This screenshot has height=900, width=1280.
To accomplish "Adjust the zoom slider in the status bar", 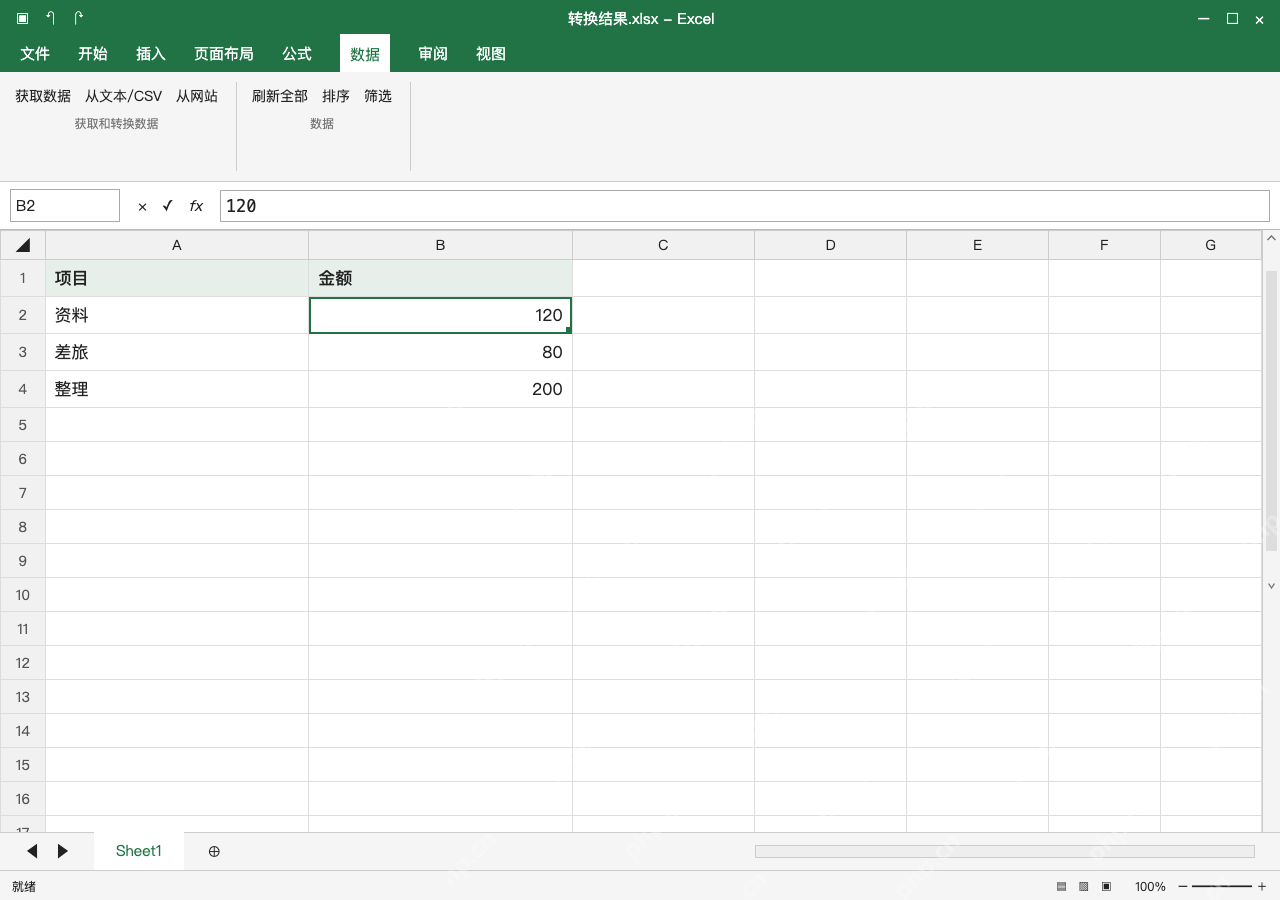I will pyautogui.click(x=1222, y=886).
